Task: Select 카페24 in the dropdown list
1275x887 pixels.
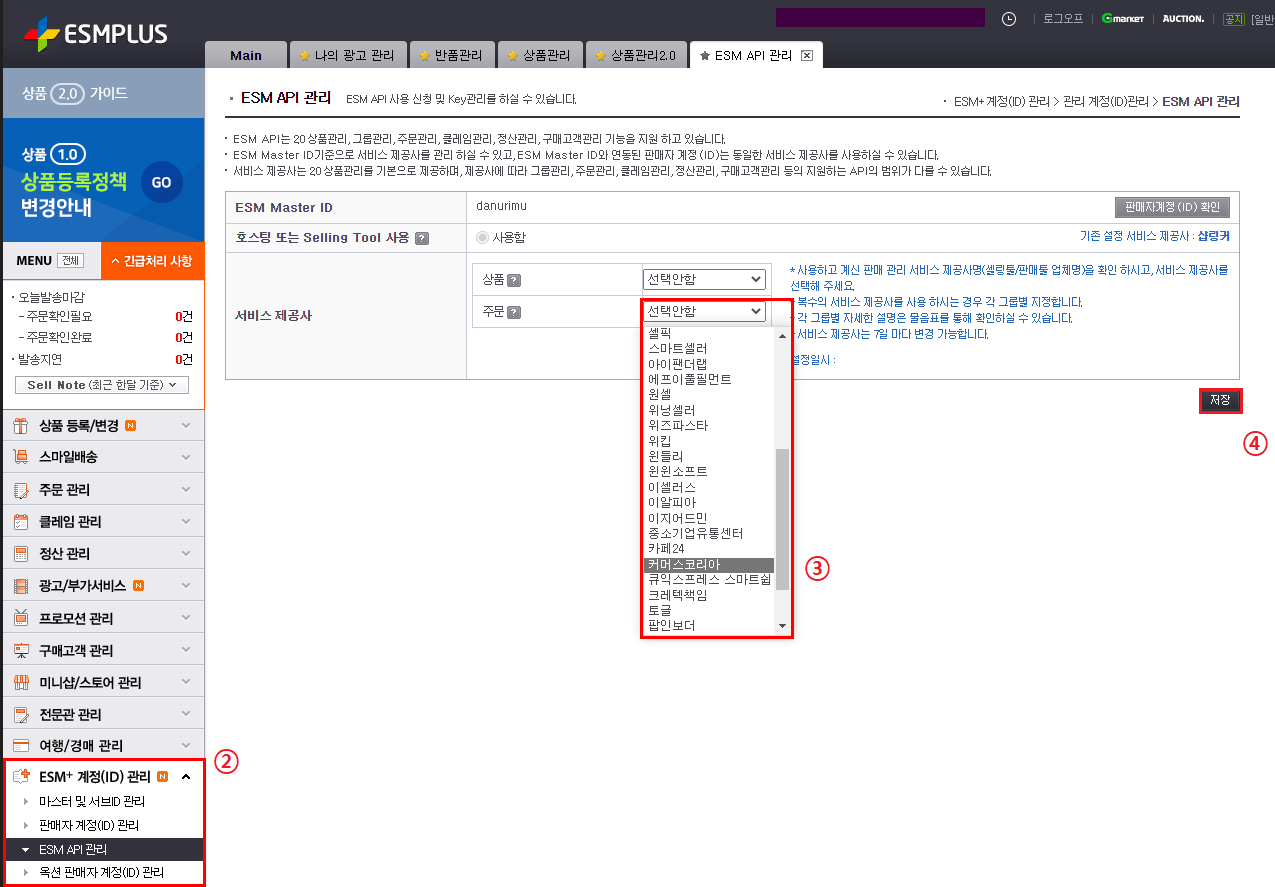Action: tap(709, 549)
